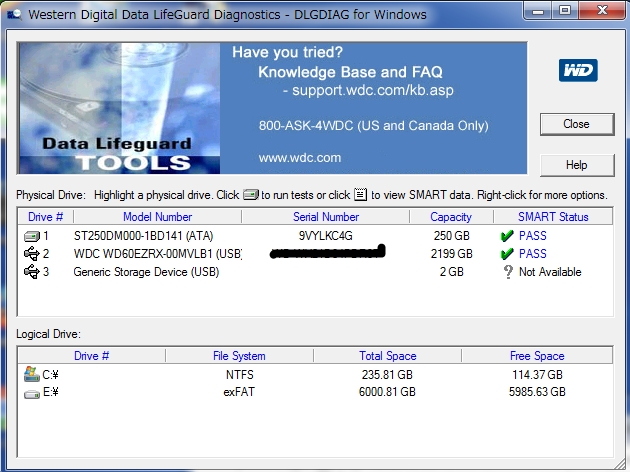Click the green PASS checkmark for WD60EZRX
The image size is (630, 472).
(x=507, y=253)
